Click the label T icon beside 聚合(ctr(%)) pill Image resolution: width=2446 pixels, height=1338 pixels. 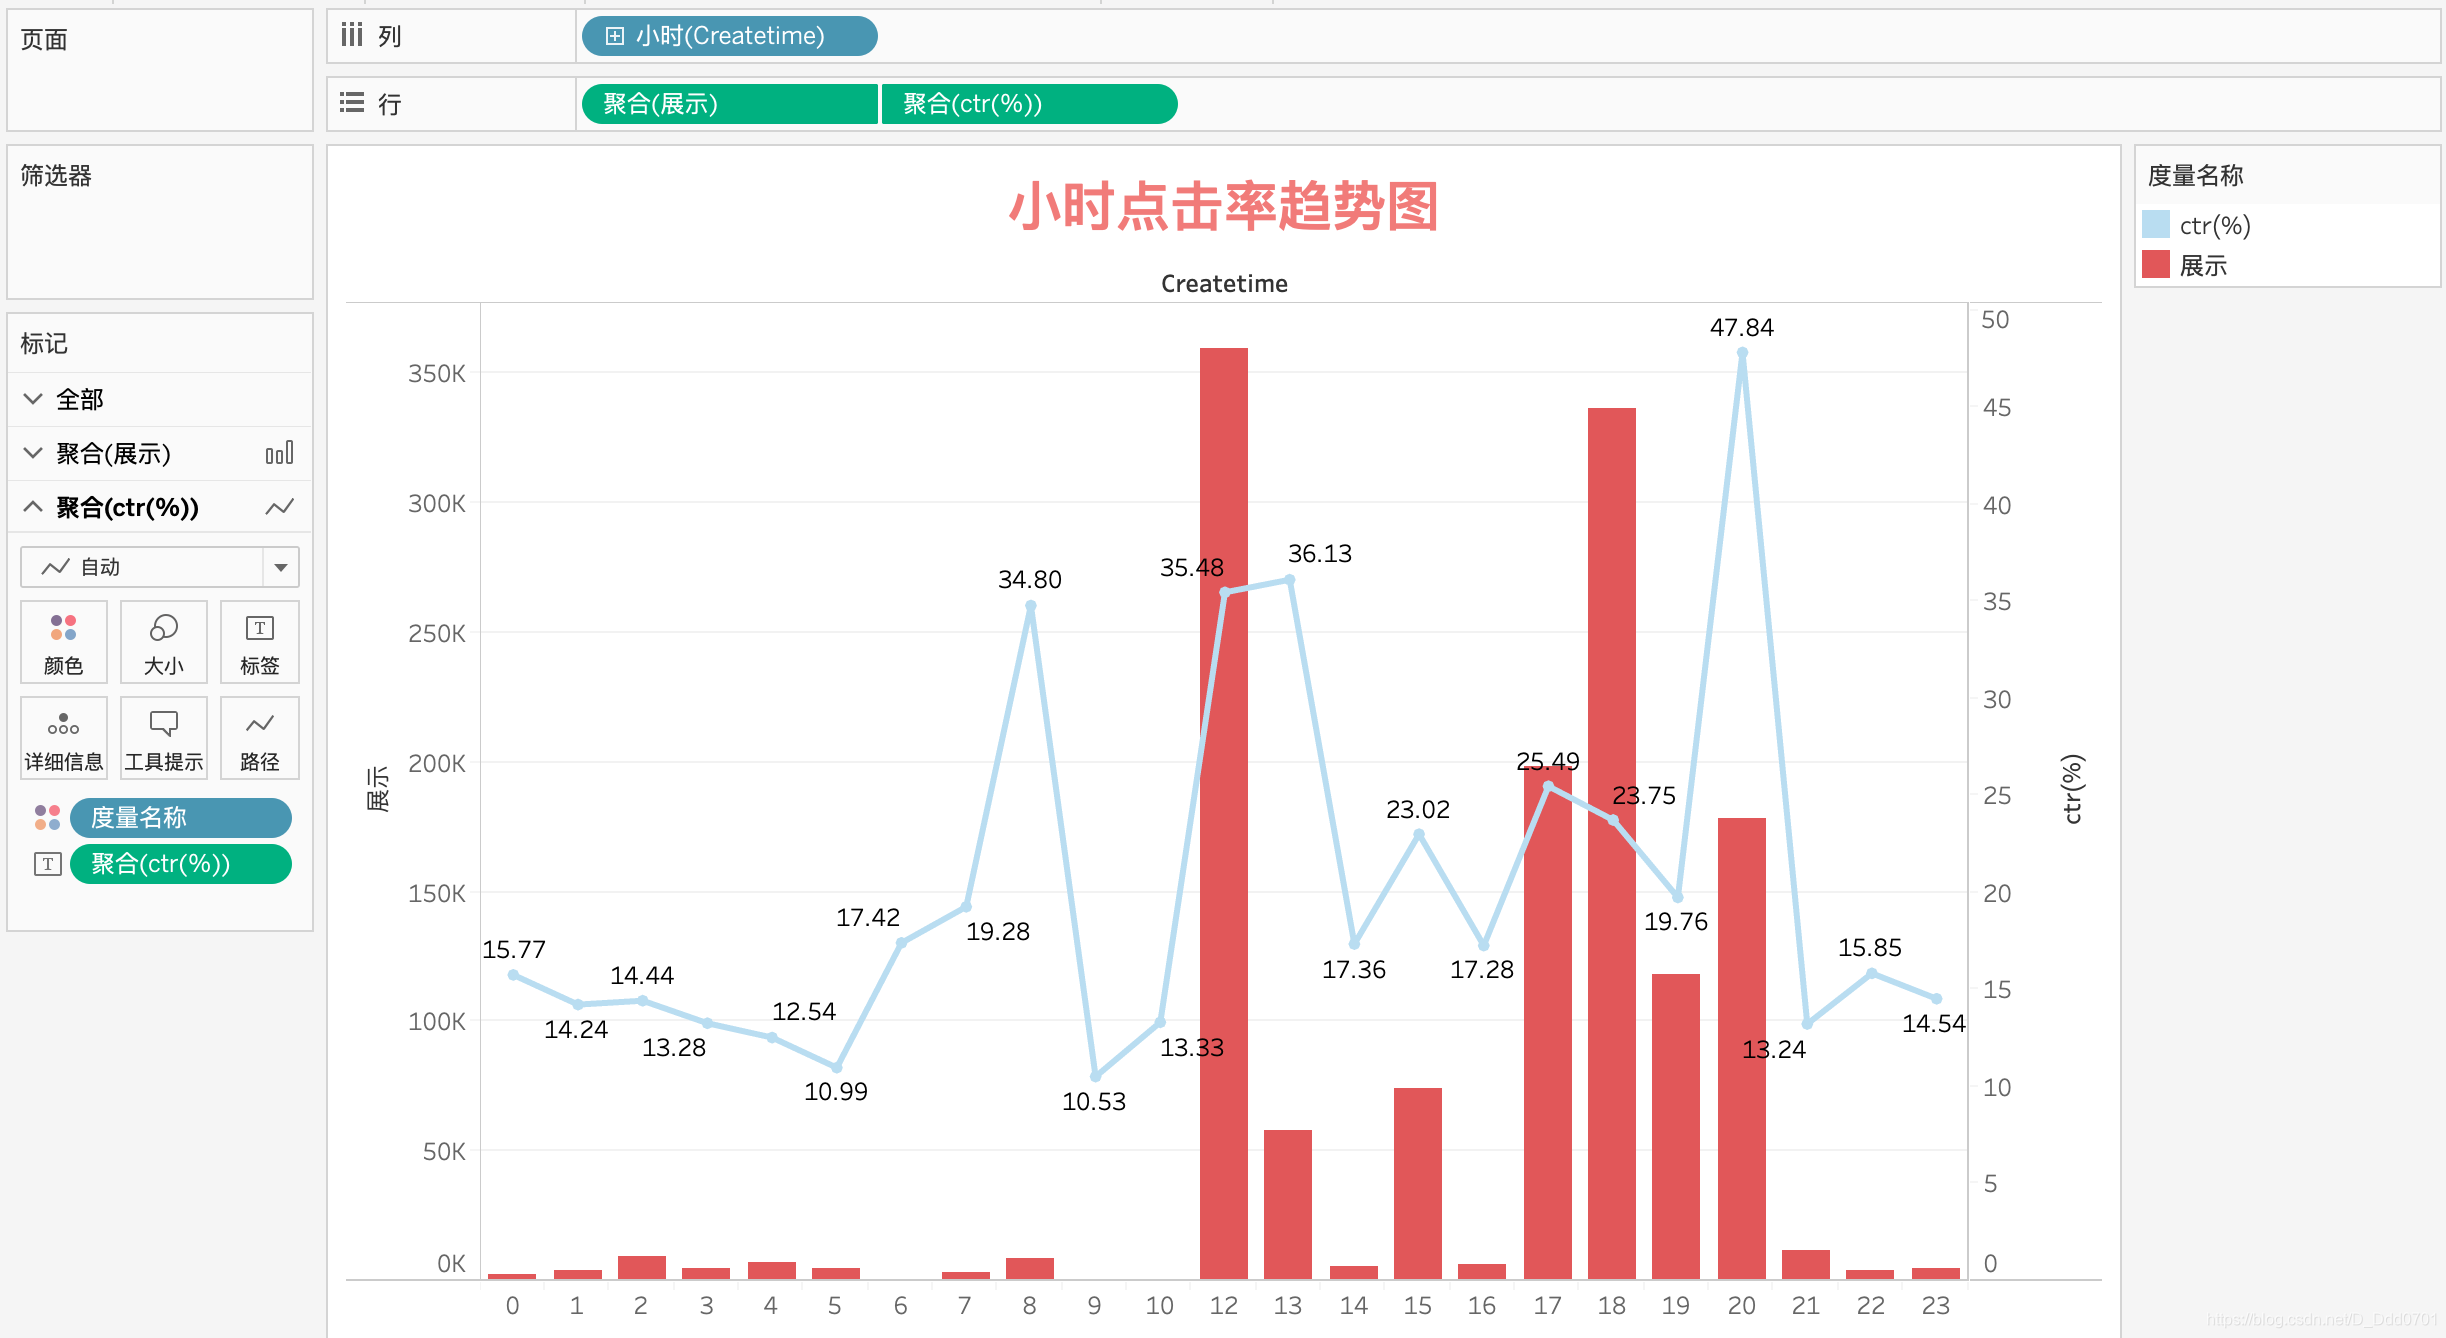(47, 864)
